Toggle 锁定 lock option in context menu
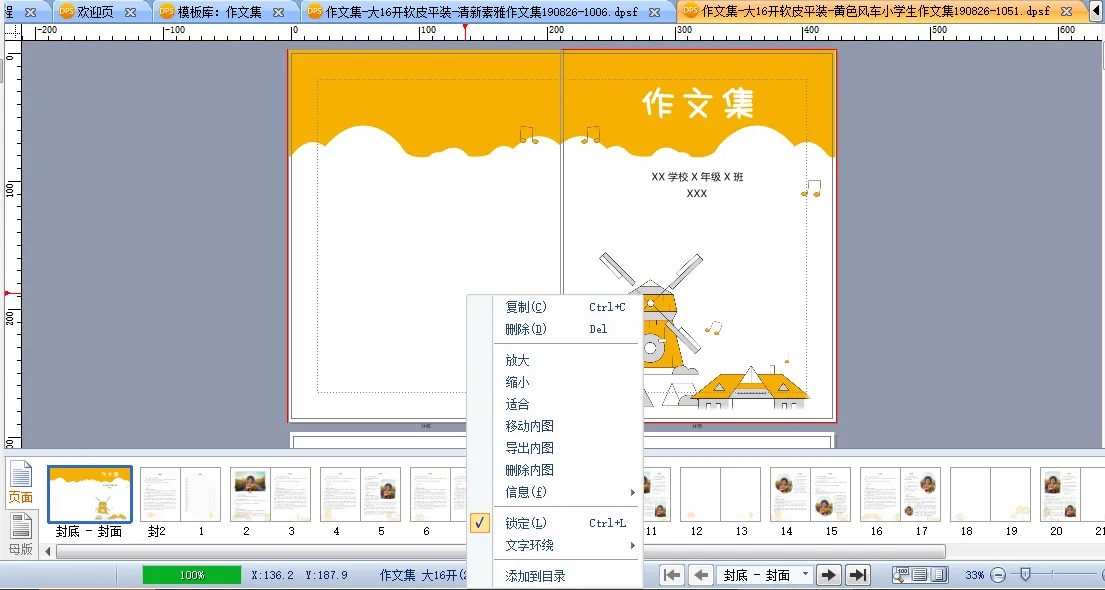 tap(526, 523)
